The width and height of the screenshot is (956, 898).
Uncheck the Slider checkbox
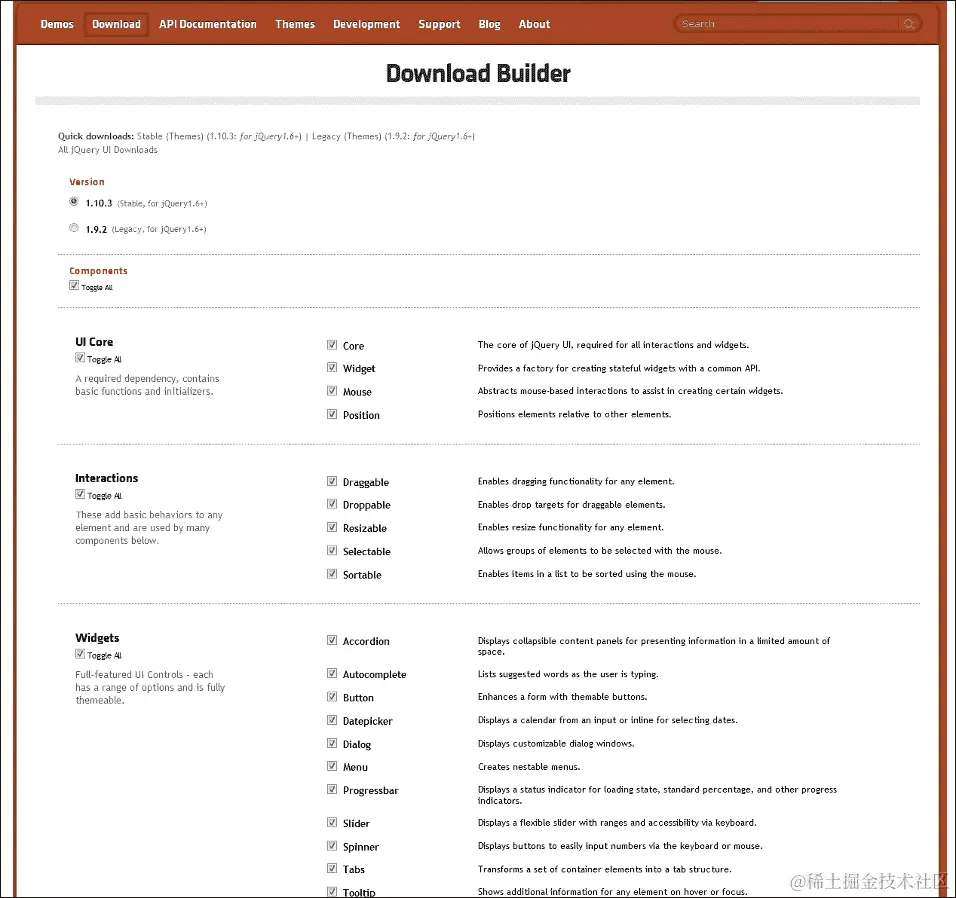332,822
